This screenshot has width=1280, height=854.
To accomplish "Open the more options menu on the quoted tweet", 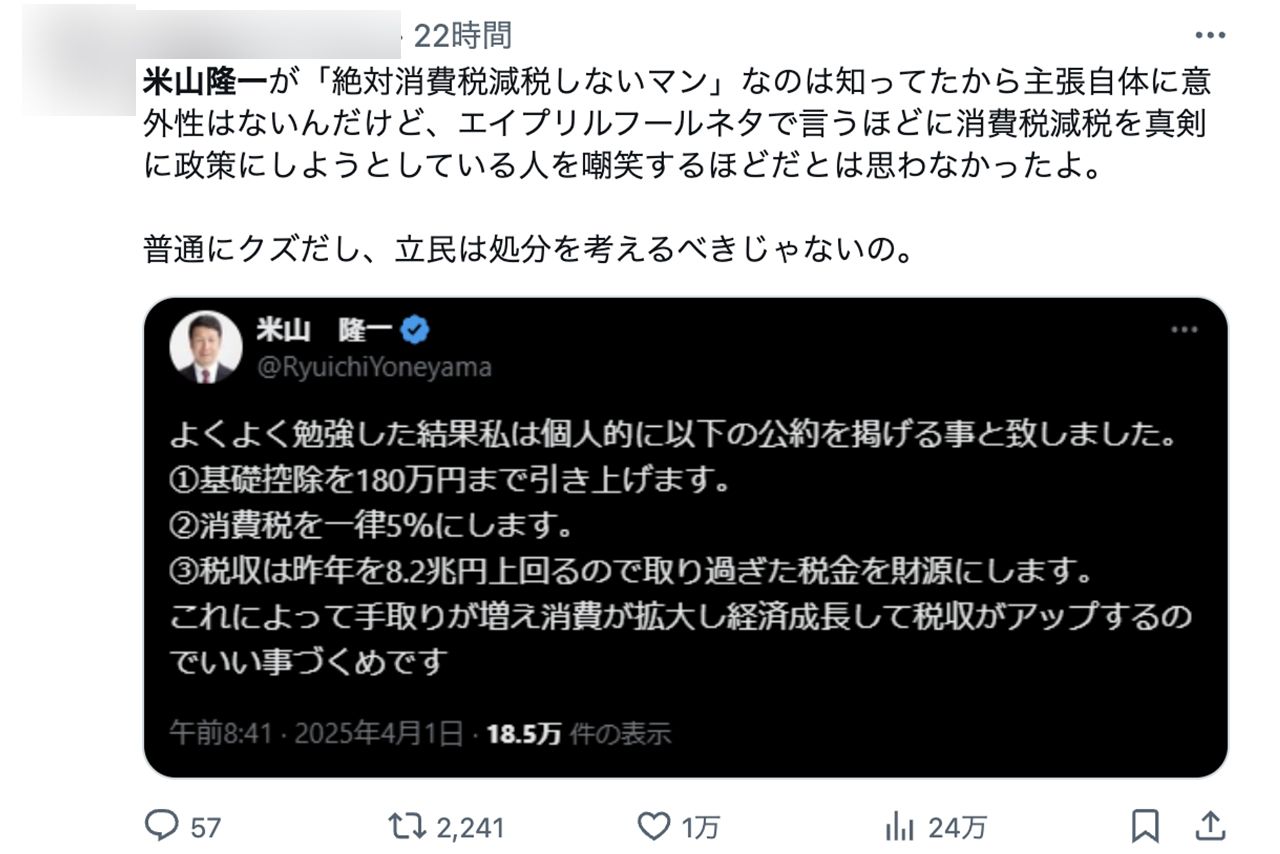I will (x=1185, y=329).
